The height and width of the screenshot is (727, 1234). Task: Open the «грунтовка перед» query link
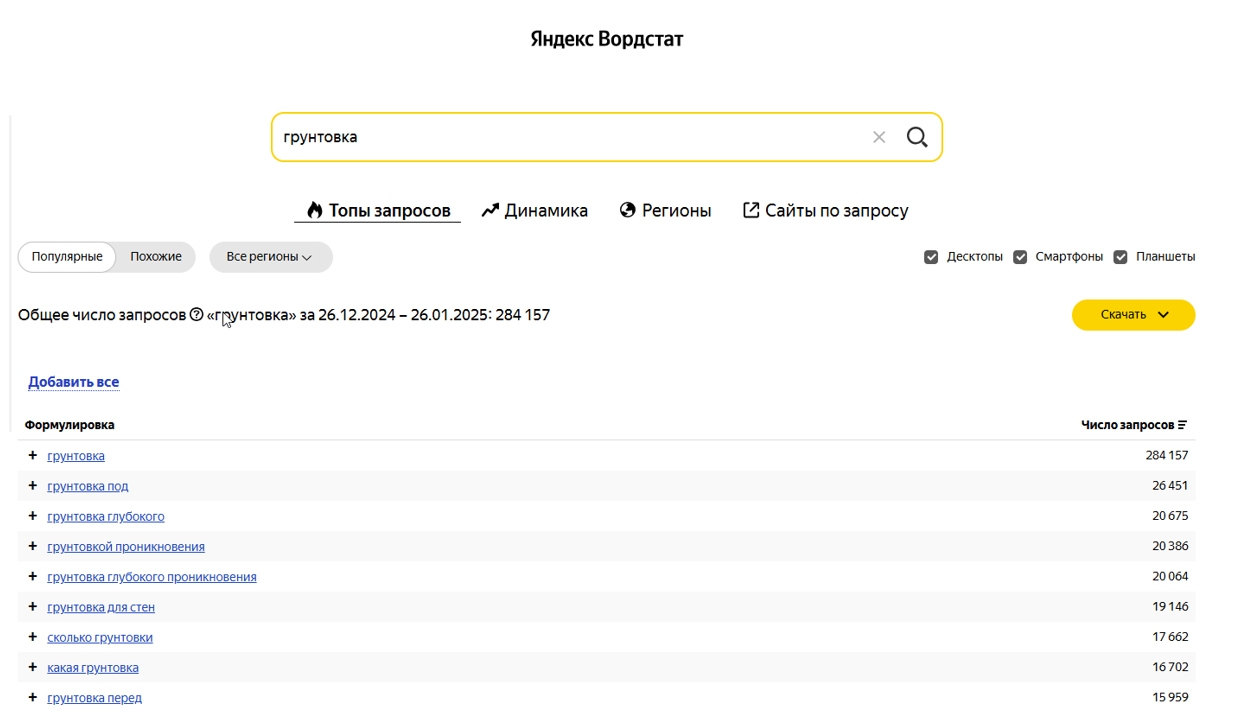95,699
